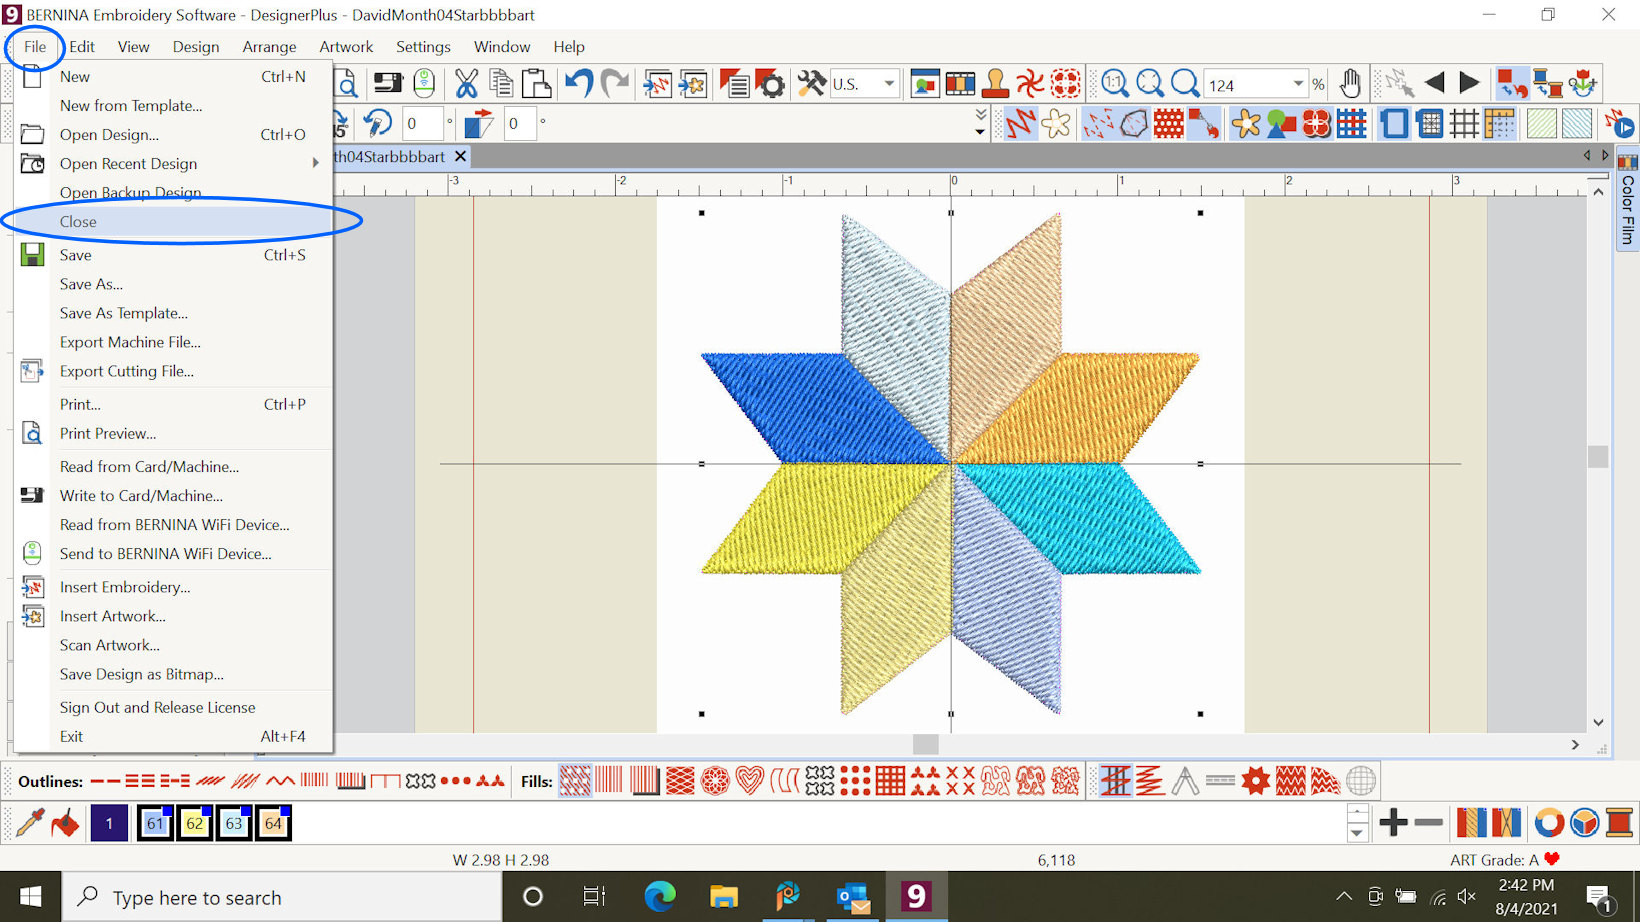Click the Paste clipboard icon
The height and width of the screenshot is (922, 1640).
pos(537,84)
